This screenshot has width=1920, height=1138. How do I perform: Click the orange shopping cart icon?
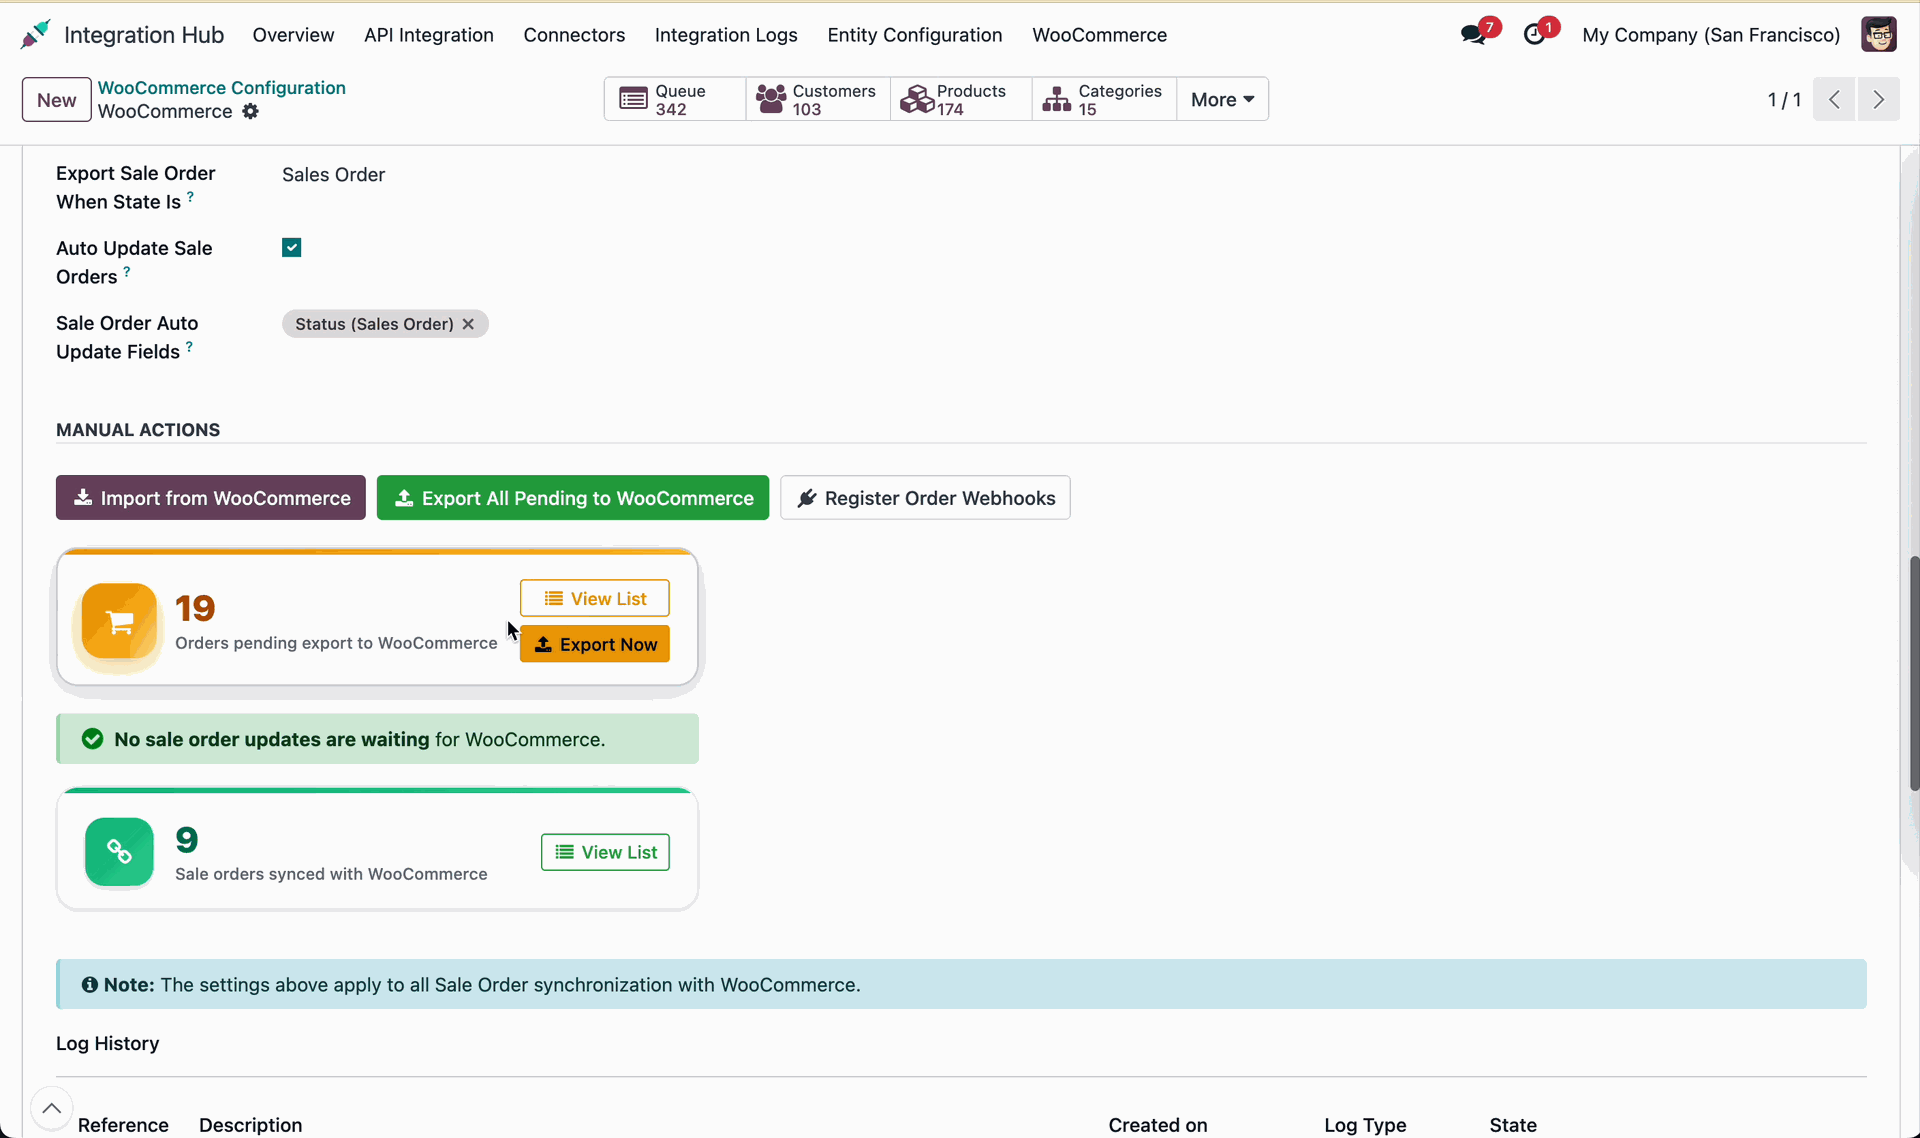[x=119, y=622]
